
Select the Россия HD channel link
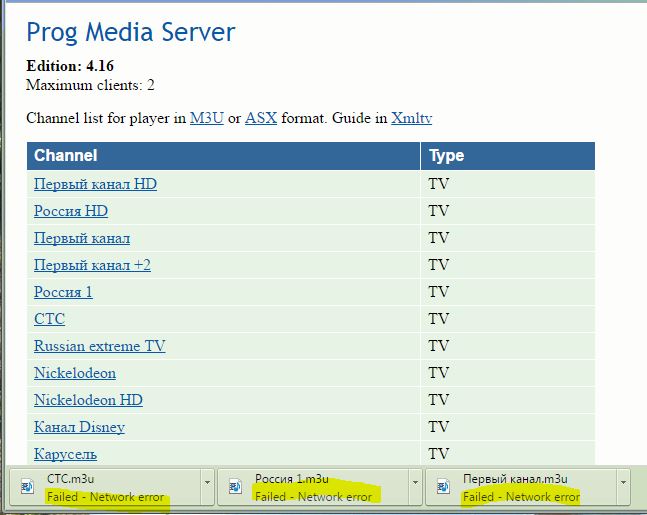[70, 211]
